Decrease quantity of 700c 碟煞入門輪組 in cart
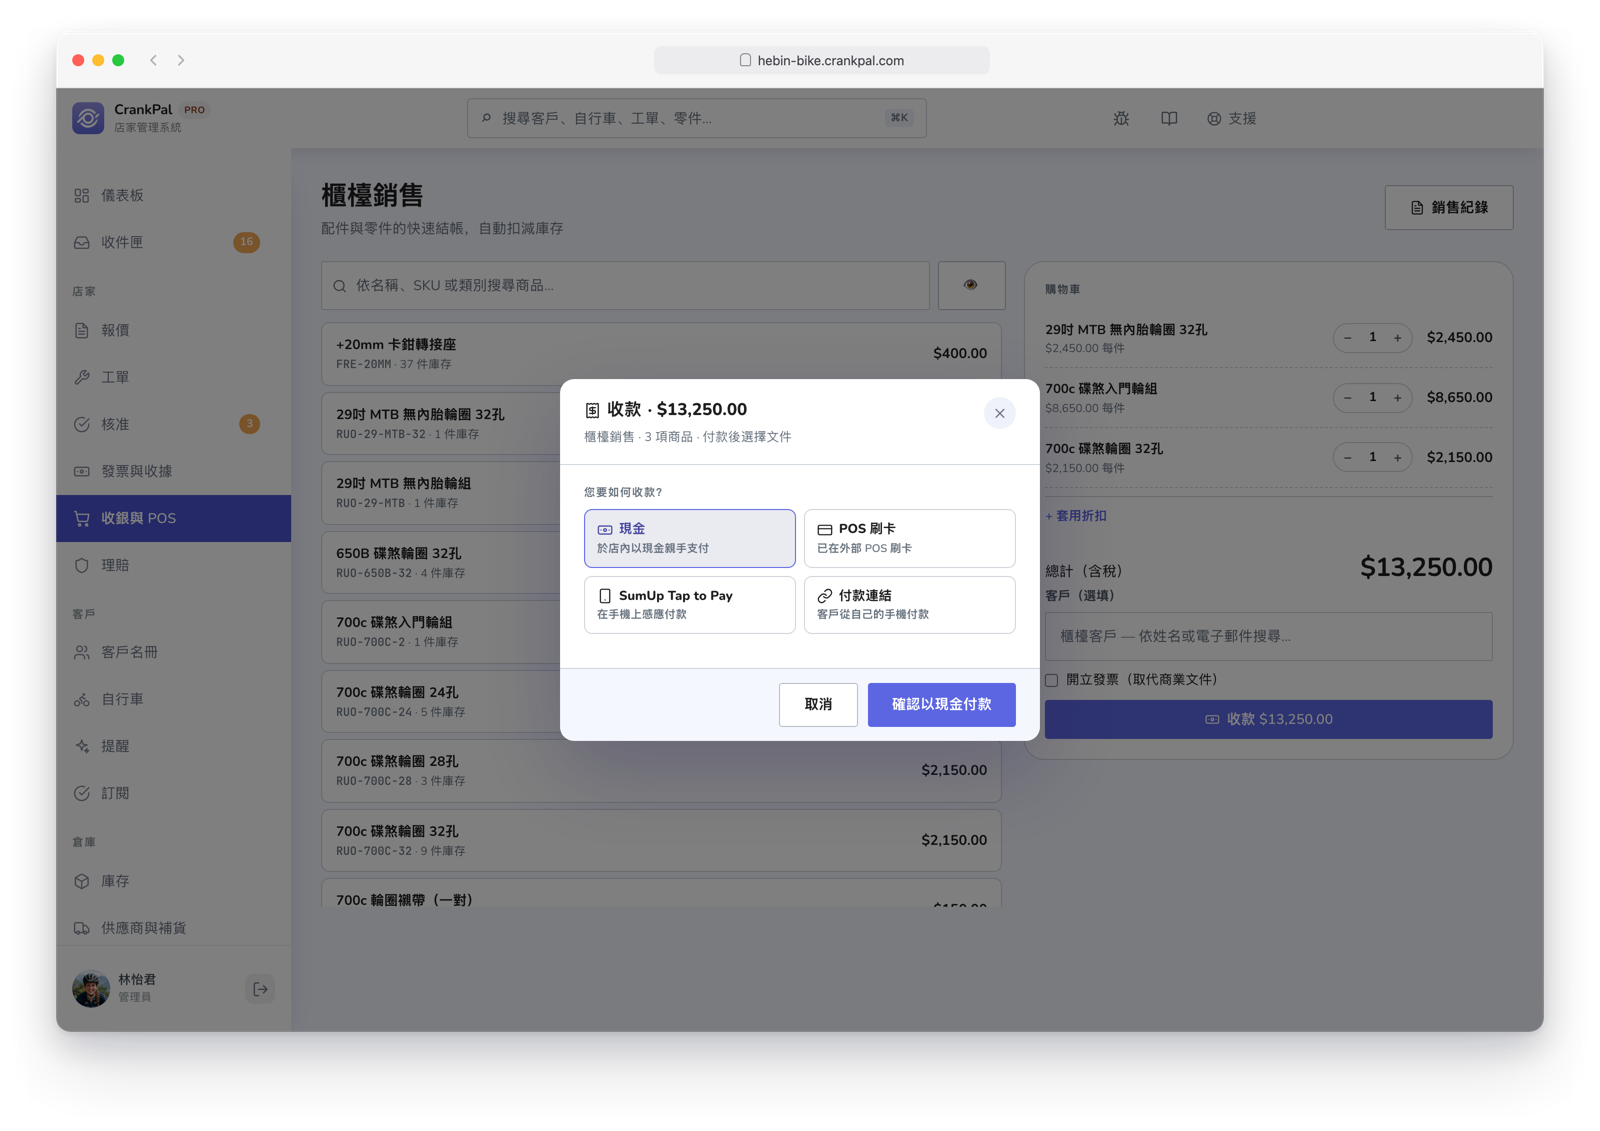The image size is (1600, 1131). pos(1347,398)
